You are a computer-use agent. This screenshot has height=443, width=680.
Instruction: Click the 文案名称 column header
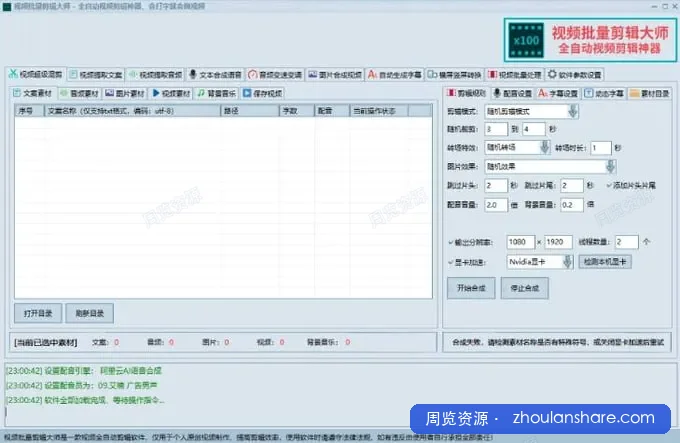(132, 111)
